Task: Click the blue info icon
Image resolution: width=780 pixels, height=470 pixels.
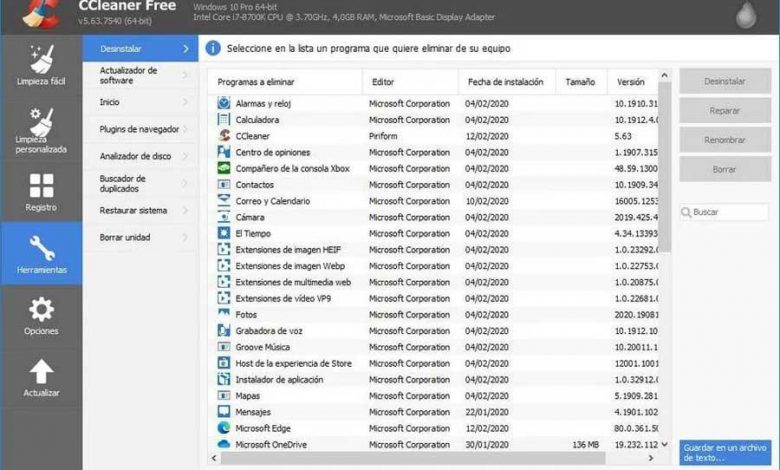Action: coord(213,48)
